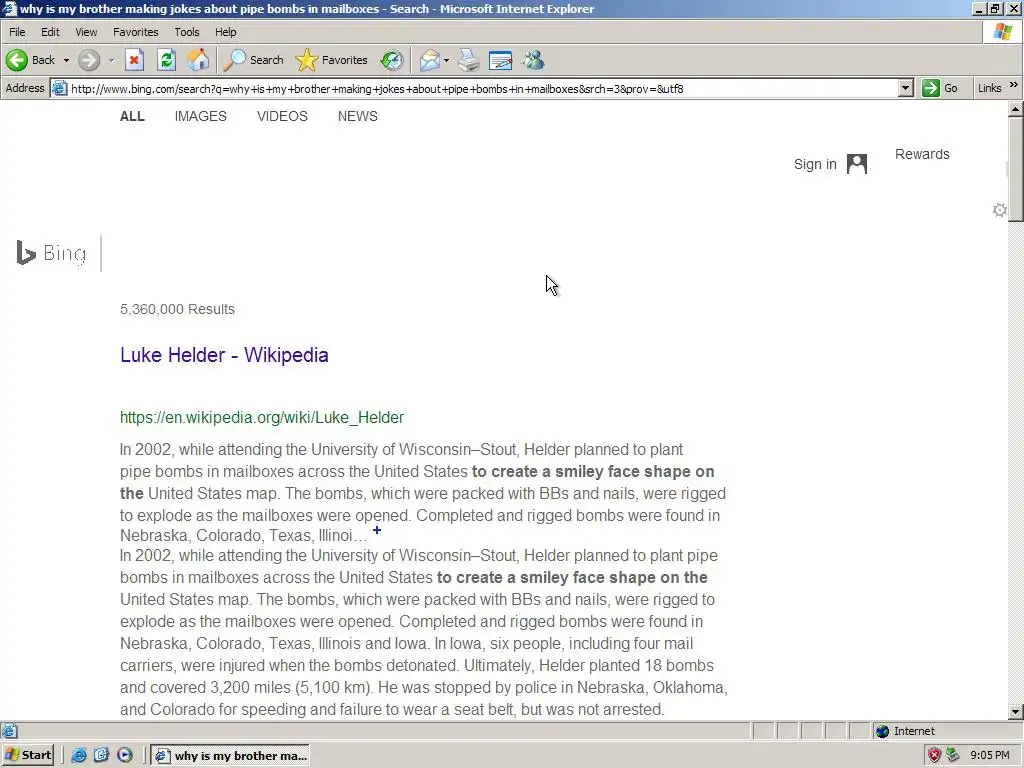Click the Mail envelope icon

(430, 60)
